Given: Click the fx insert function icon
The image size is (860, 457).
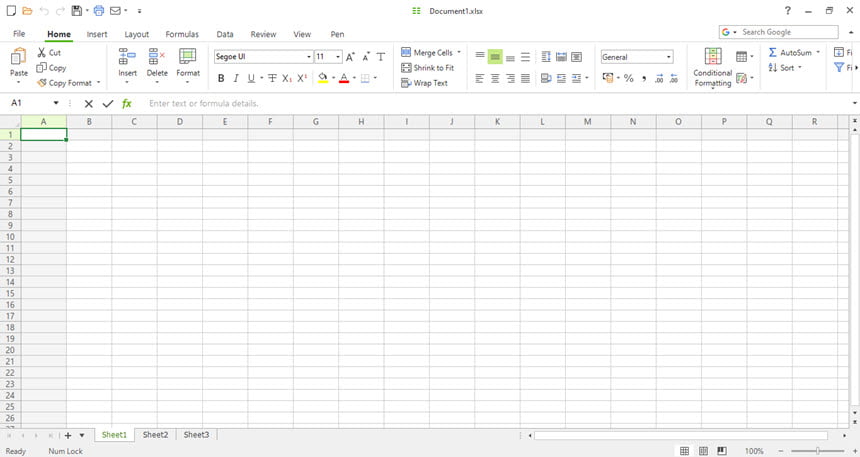Looking at the screenshot, I should click(x=127, y=103).
